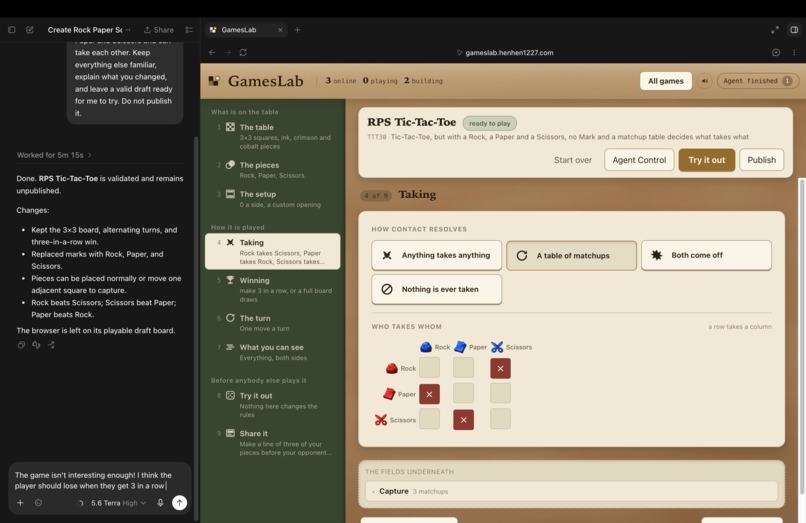
Task: Click the Share button in chat header
Action: (159, 30)
